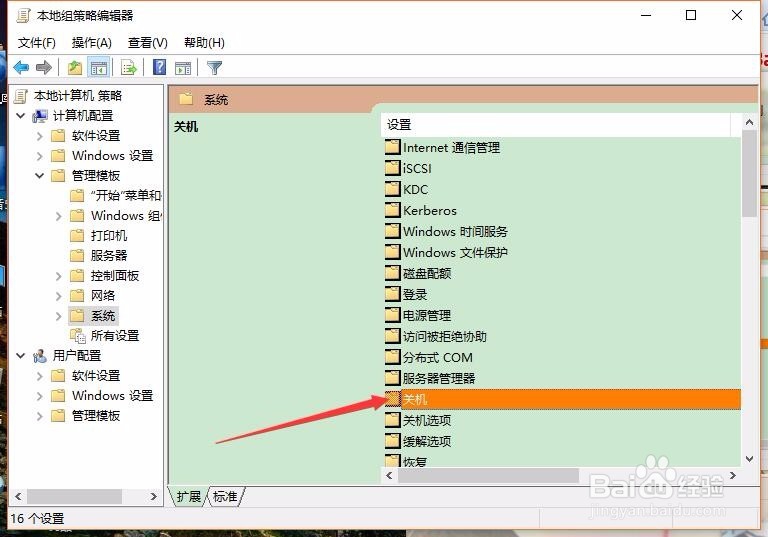768x537 pixels.
Task: Click the 关机选项 folder icon
Action: [x=392, y=420]
